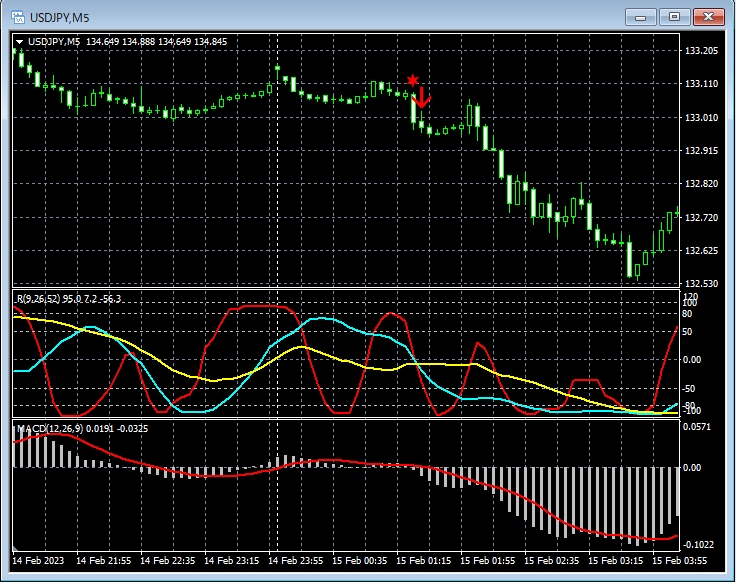The image size is (737, 582).
Task: Click the red star signal marker
Action: 412,80
